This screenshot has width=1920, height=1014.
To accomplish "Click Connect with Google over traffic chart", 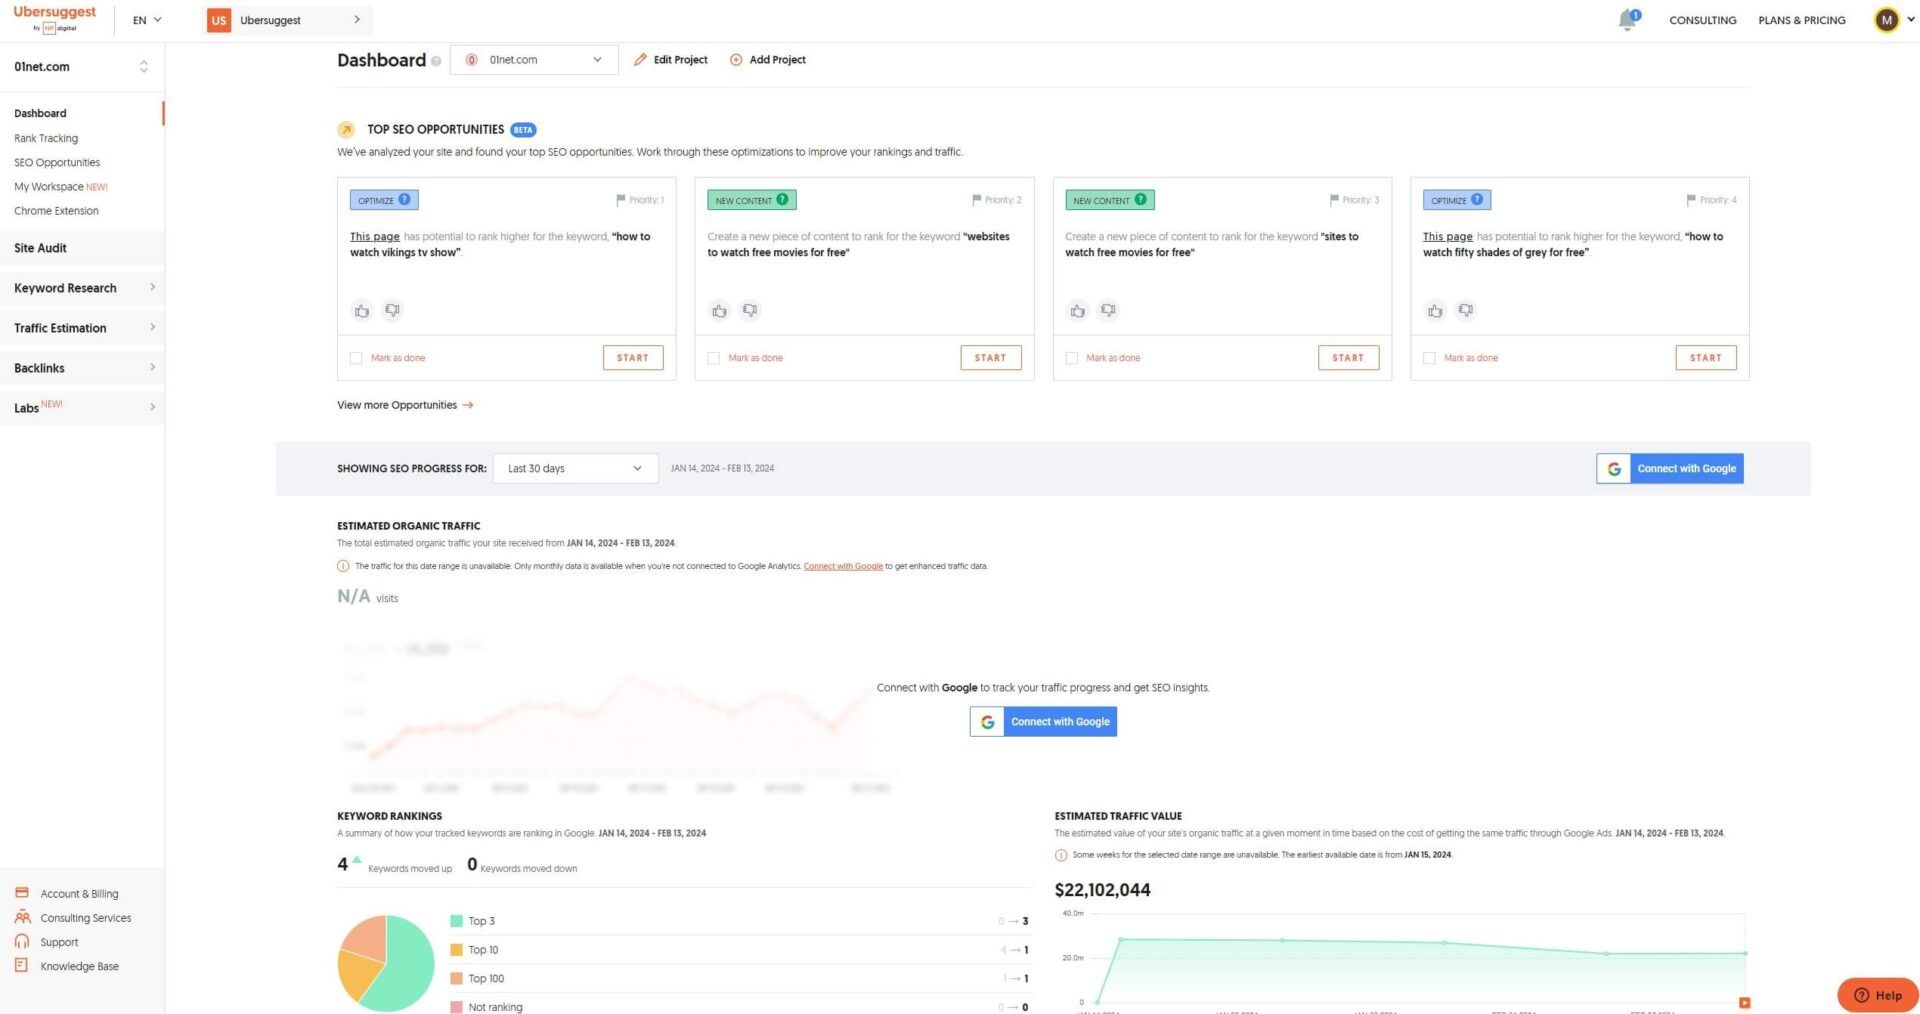I will pyautogui.click(x=1043, y=721).
